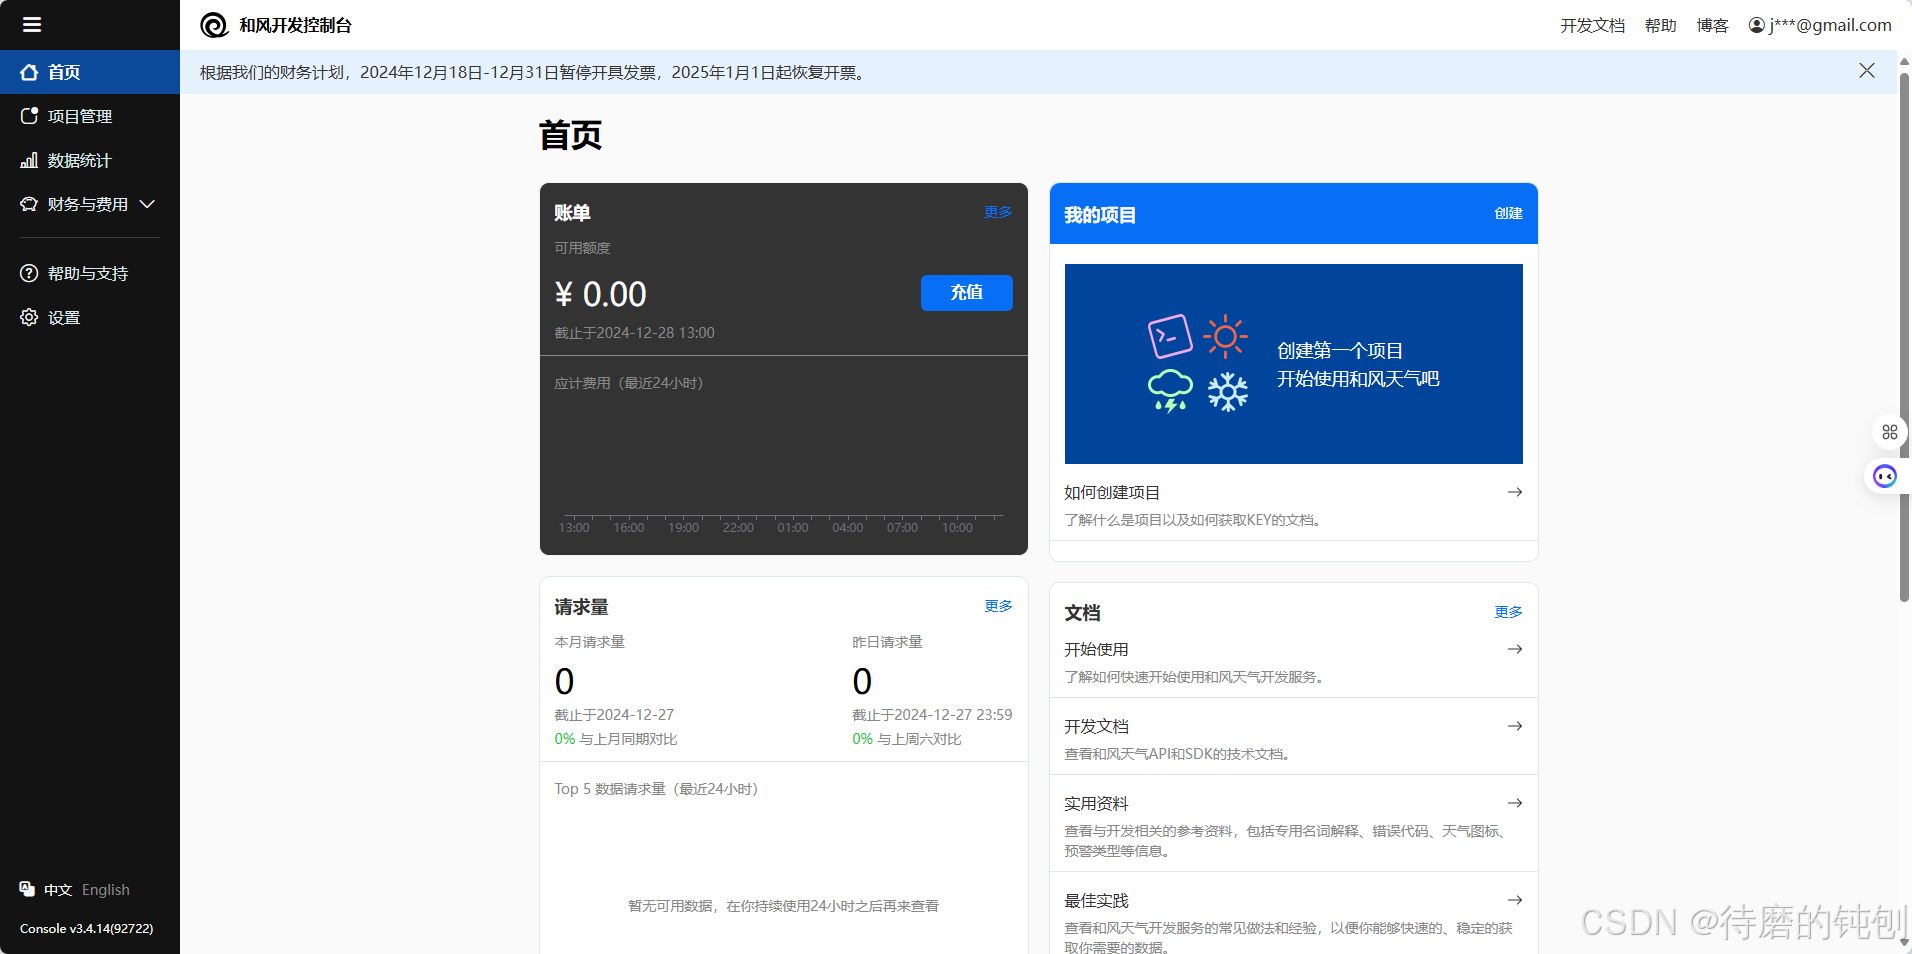This screenshot has width=1912, height=954.
Task: Dismiss the invoice notice banner
Action: click(x=1867, y=70)
